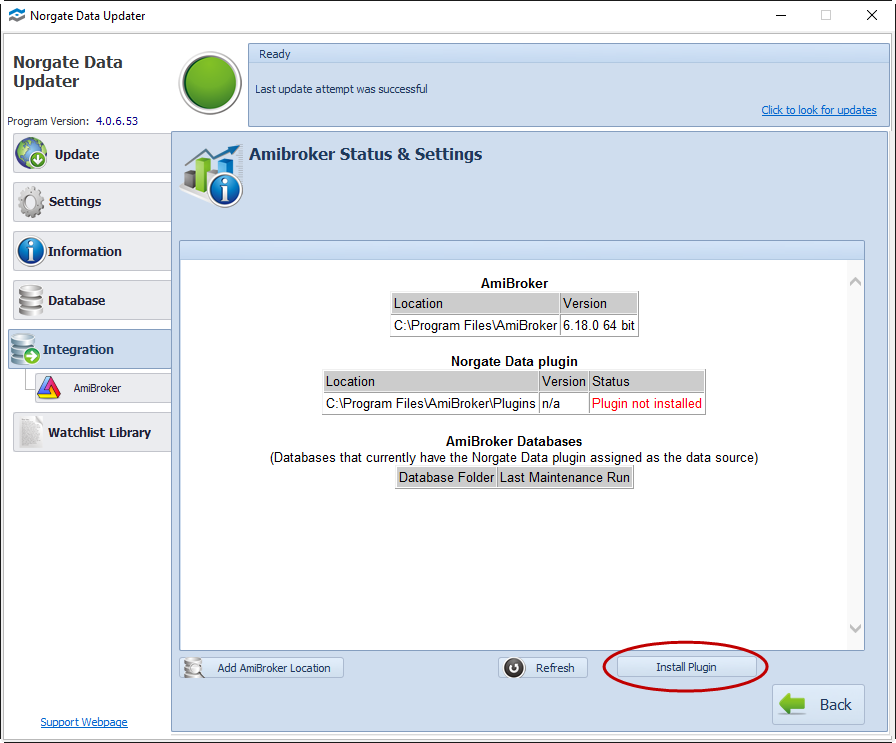896x743 pixels.
Task: Click the AmiBroker triangle logo icon
Action: click(x=49, y=388)
